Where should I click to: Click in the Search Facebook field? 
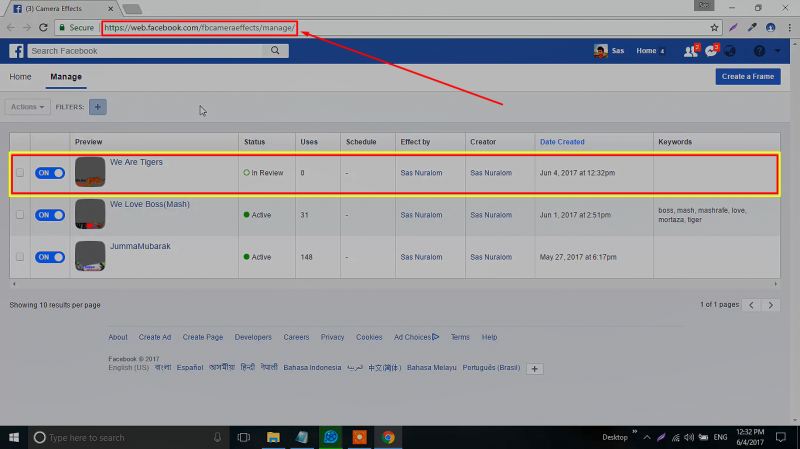pyautogui.click(x=145, y=51)
